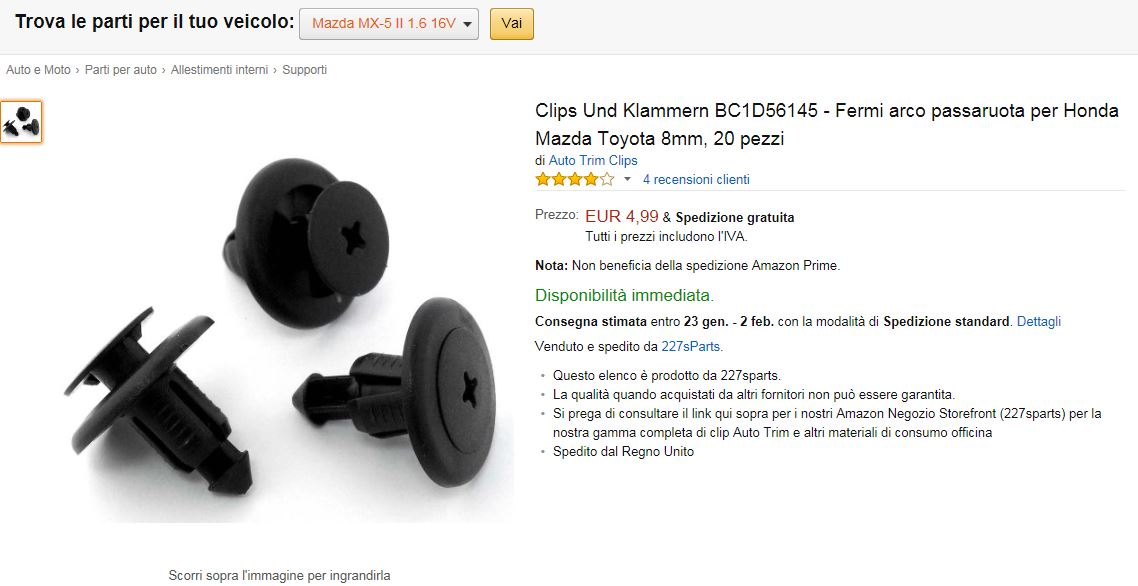Go to Parti per auto breadcrumb
Image resolution: width=1138 pixels, height=586 pixels.
coord(120,70)
